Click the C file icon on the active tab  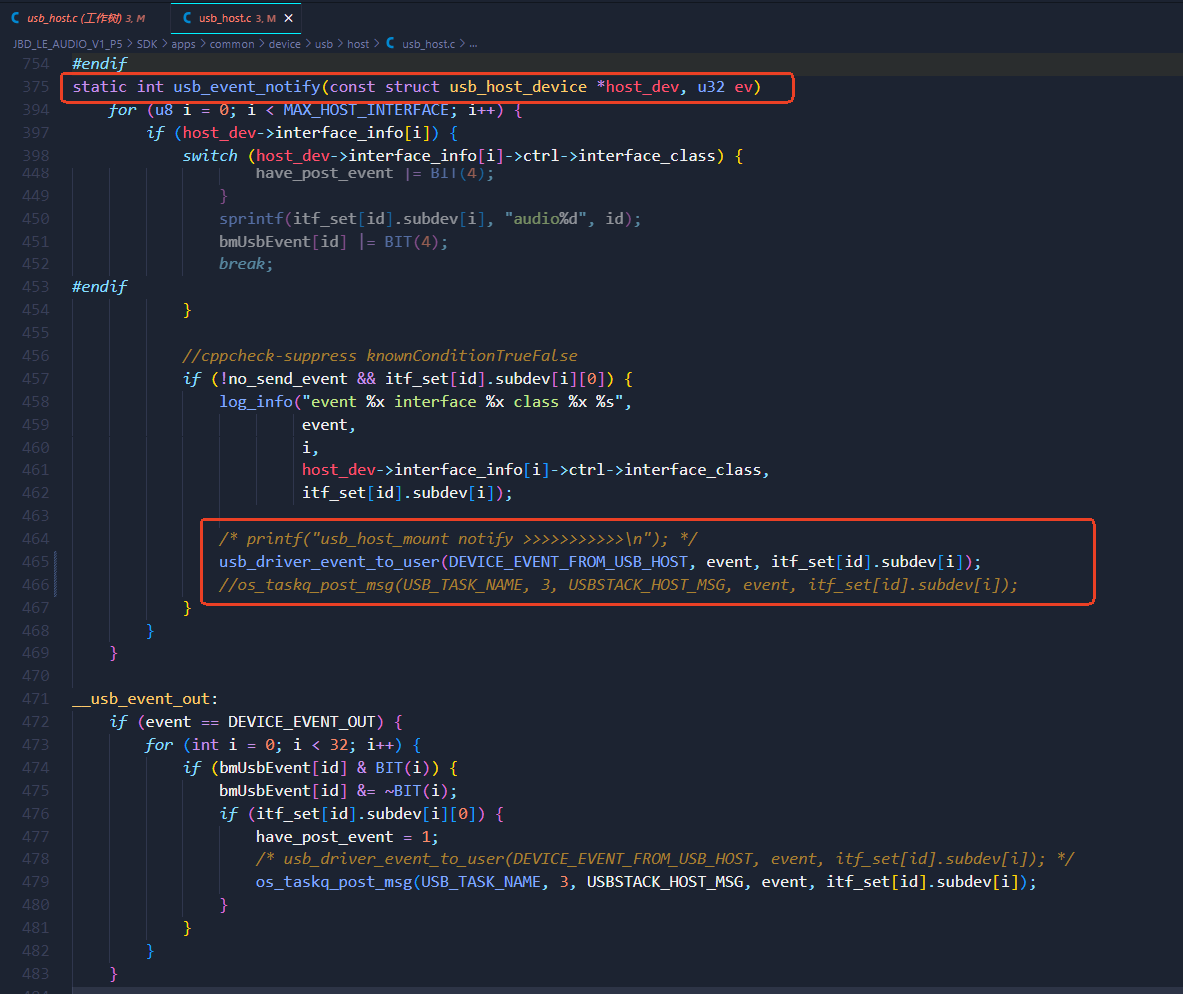(x=187, y=17)
